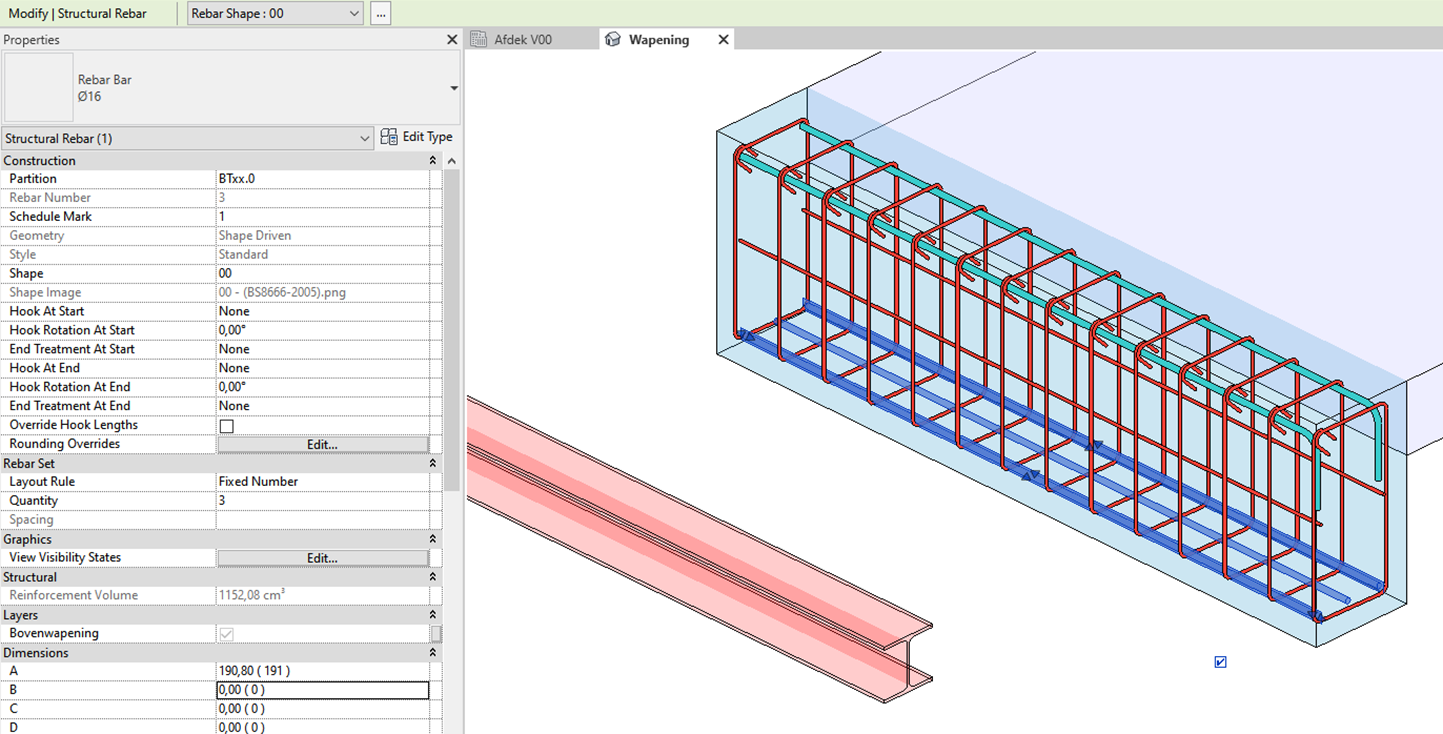Screen dimensions: 1443x734
Task: Collapse the Construction properties section
Action: pyautogui.click(x=431, y=160)
